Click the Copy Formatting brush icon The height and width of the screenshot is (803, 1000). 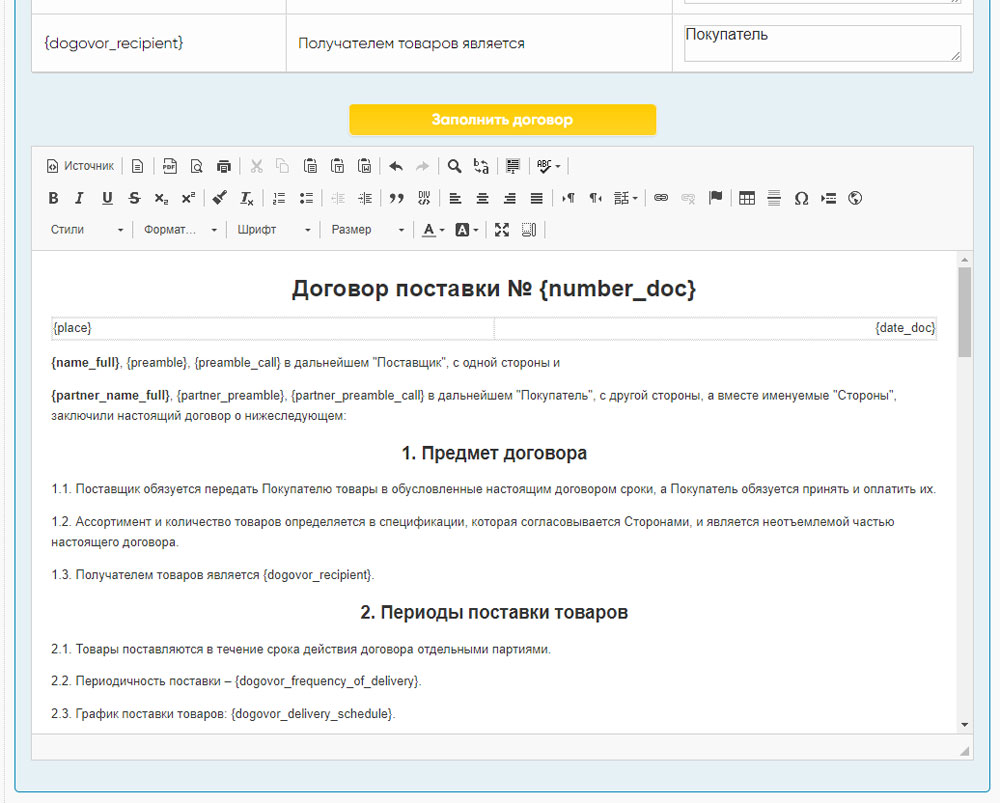[x=220, y=198]
